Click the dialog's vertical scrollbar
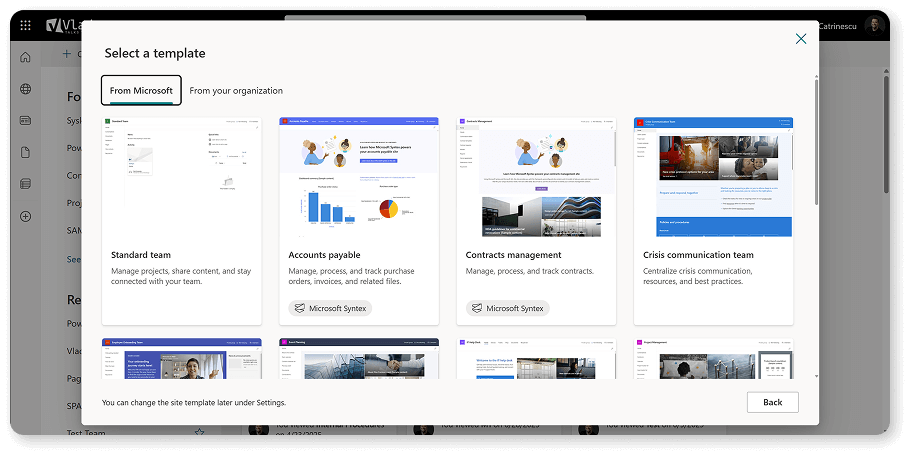This screenshot has width=910, height=455. (x=817, y=142)
